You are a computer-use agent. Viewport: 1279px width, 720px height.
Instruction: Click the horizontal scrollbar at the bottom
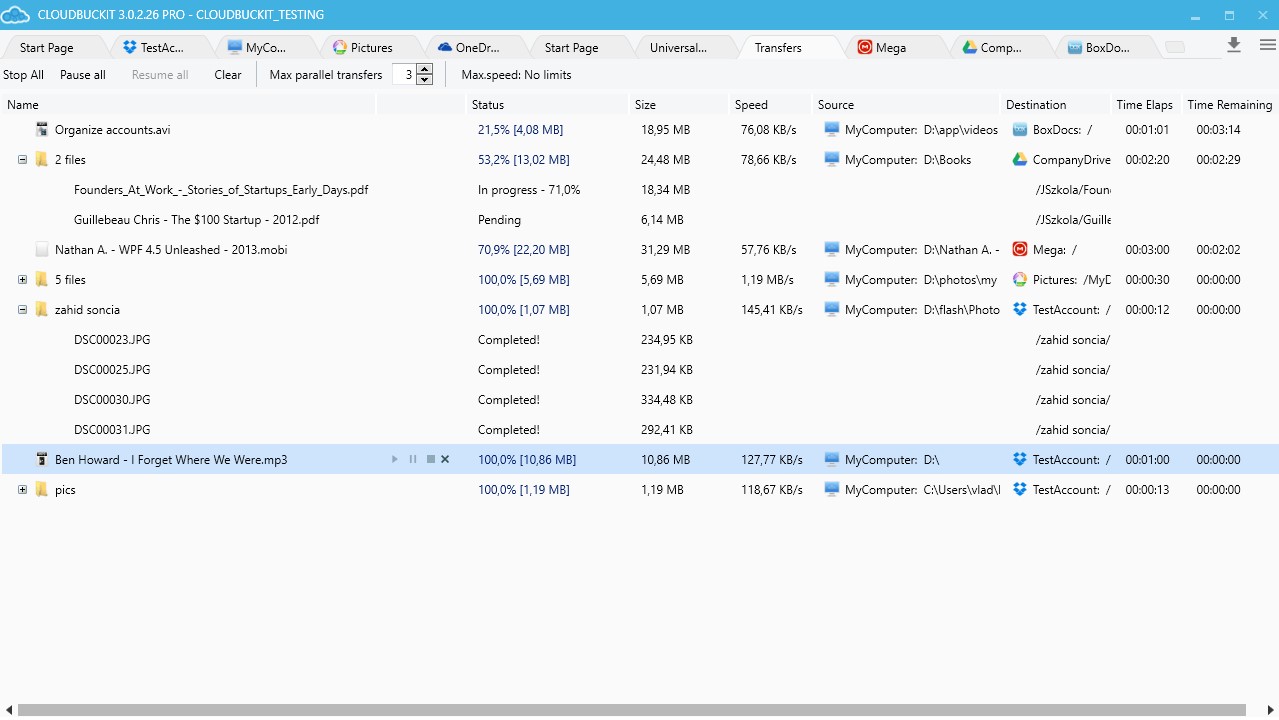(x=630, y=710)
